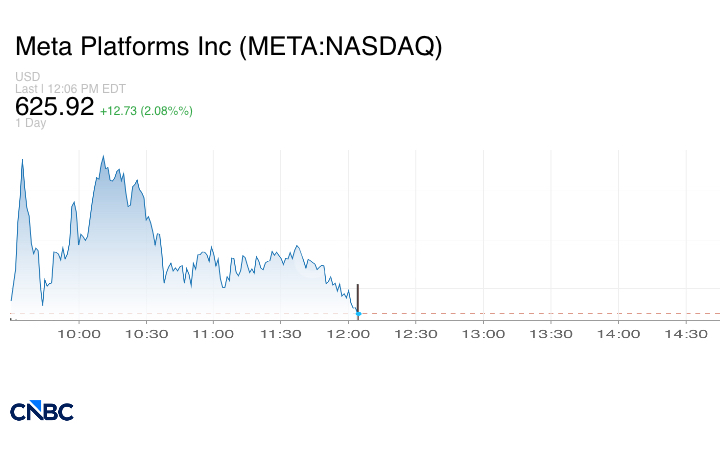This screenshot has width=720, height=450.
Task: Click the green +12.73 price change text
Action: (146, 110)
